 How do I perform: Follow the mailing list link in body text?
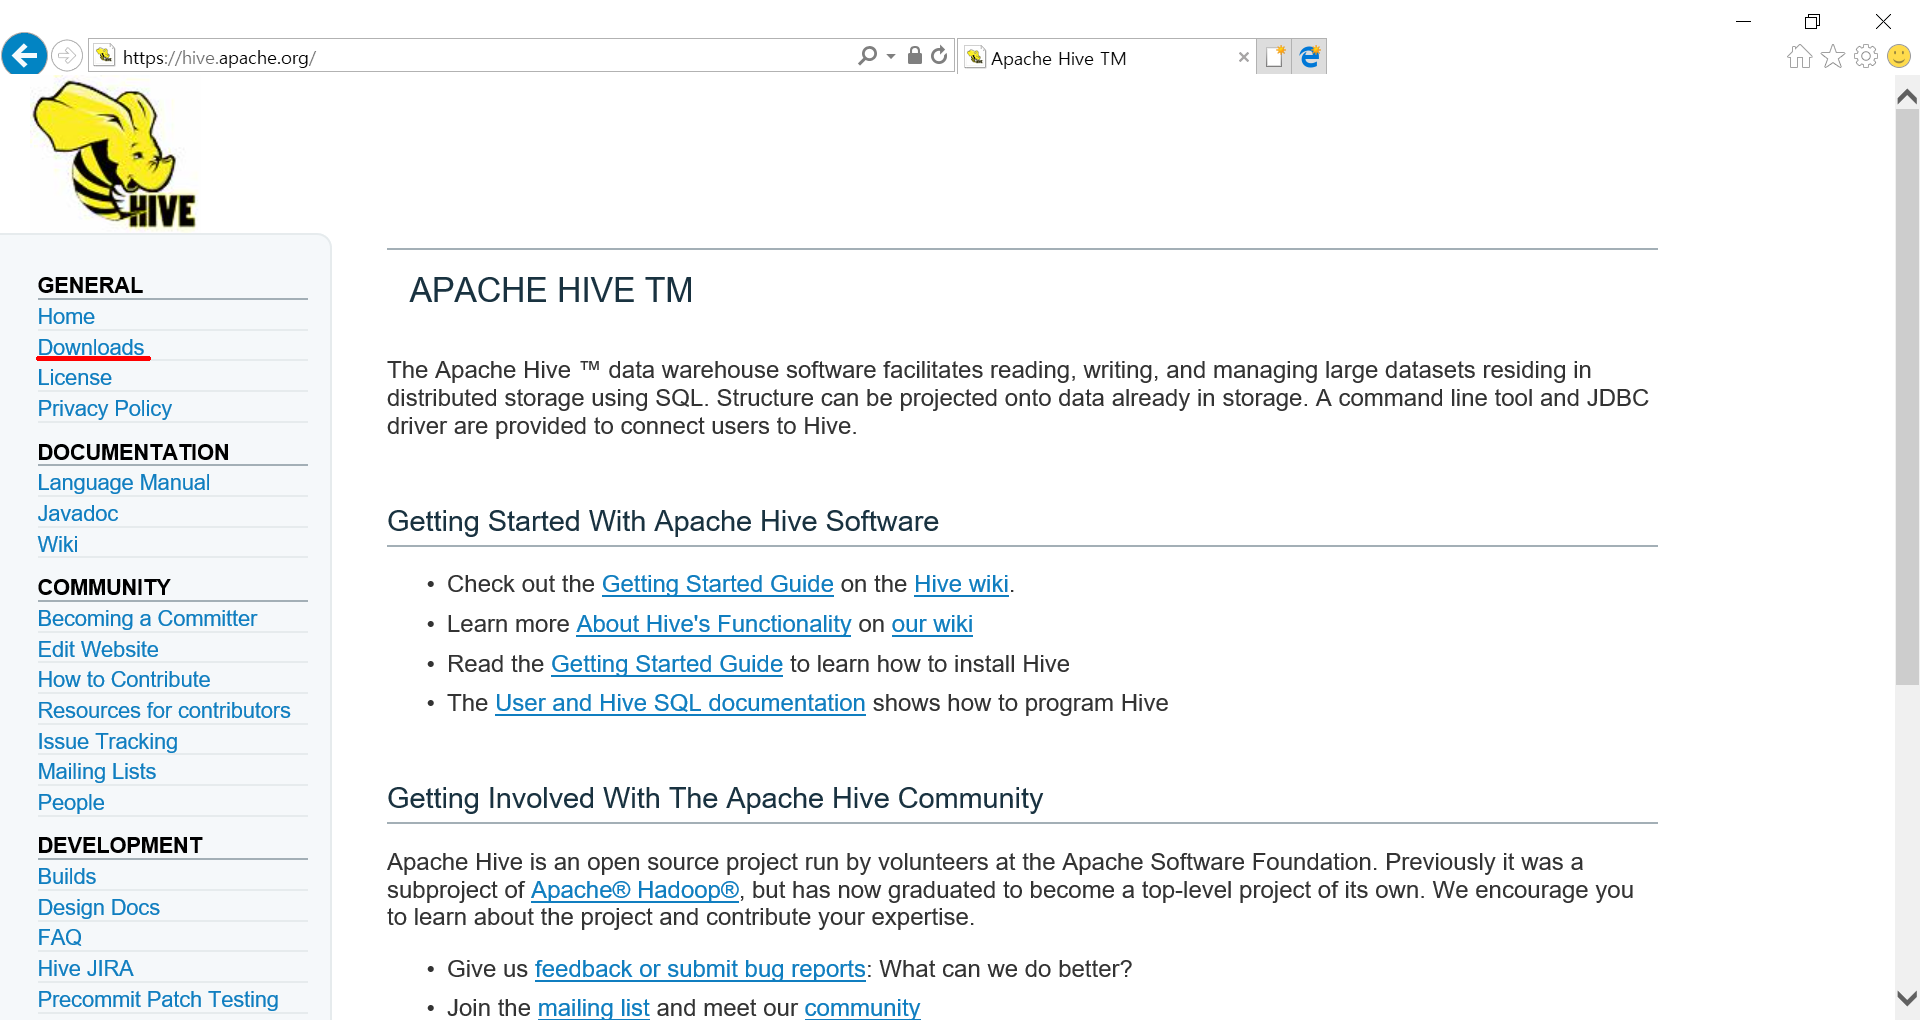(594, 1008)
